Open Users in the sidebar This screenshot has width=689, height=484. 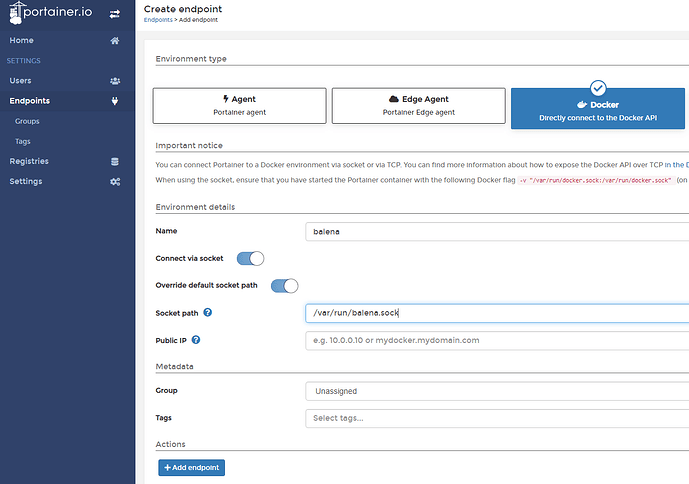tap(67, 81)
